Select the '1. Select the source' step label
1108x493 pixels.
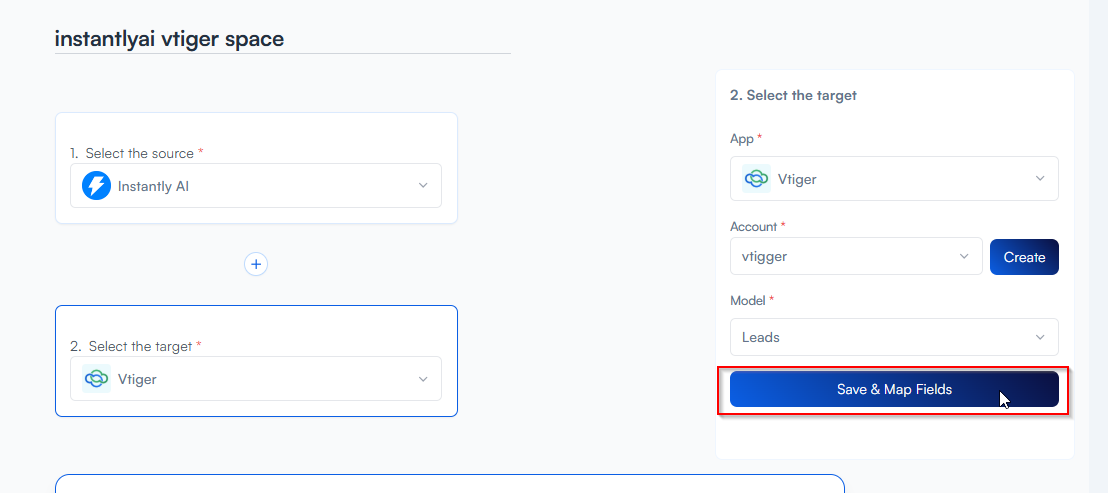(x=133, y=153)
